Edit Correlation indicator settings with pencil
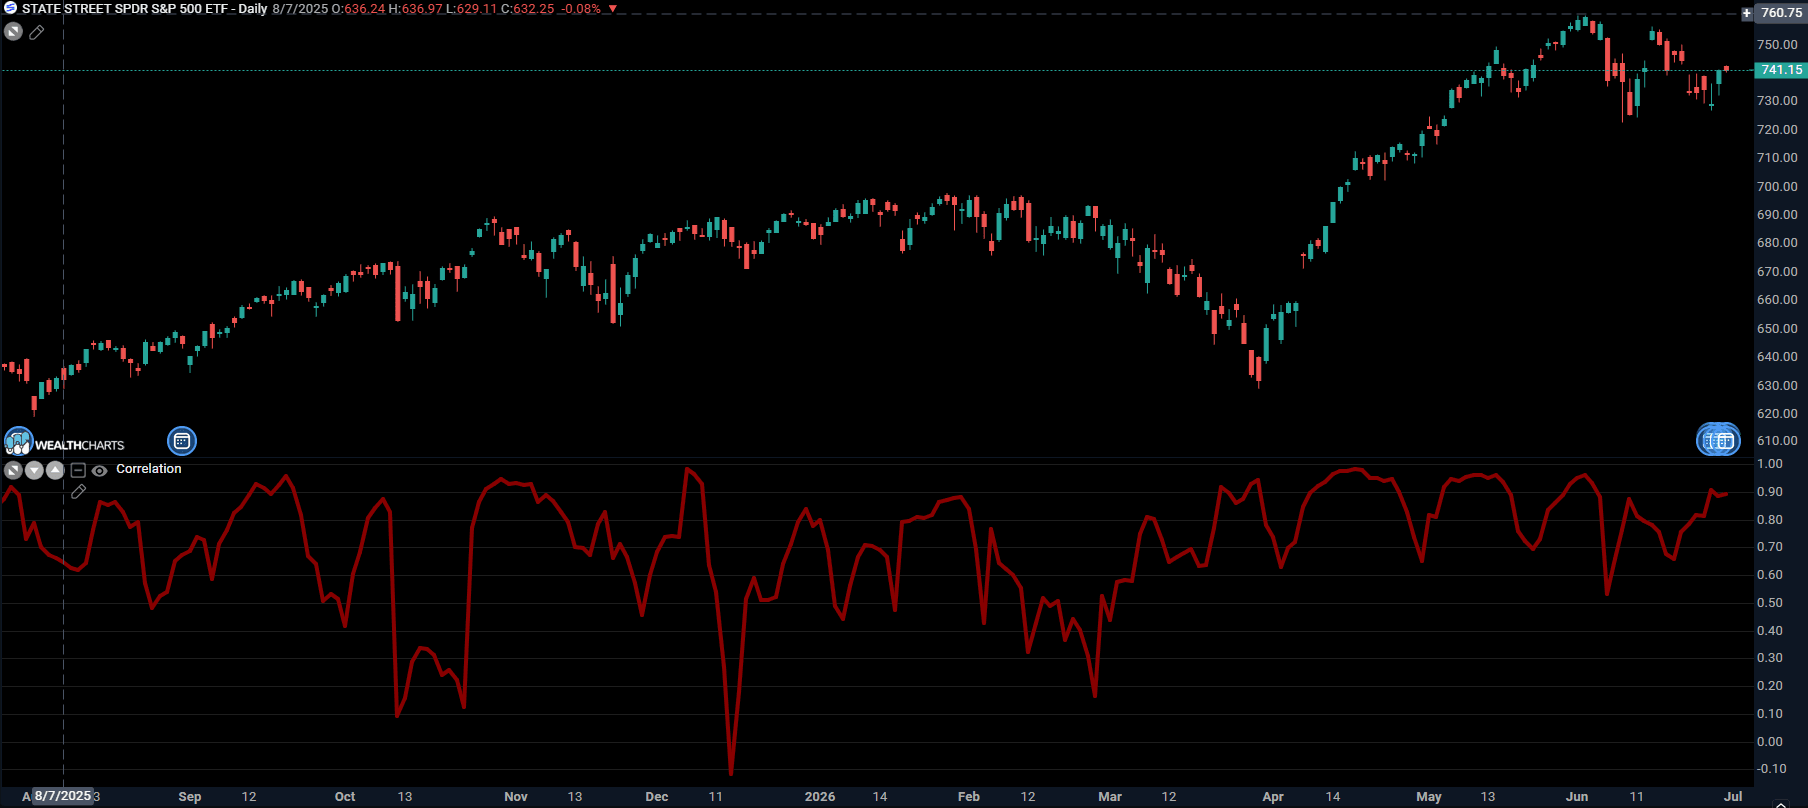This screenshot has width=1808, height=808. tap(79, 492)
